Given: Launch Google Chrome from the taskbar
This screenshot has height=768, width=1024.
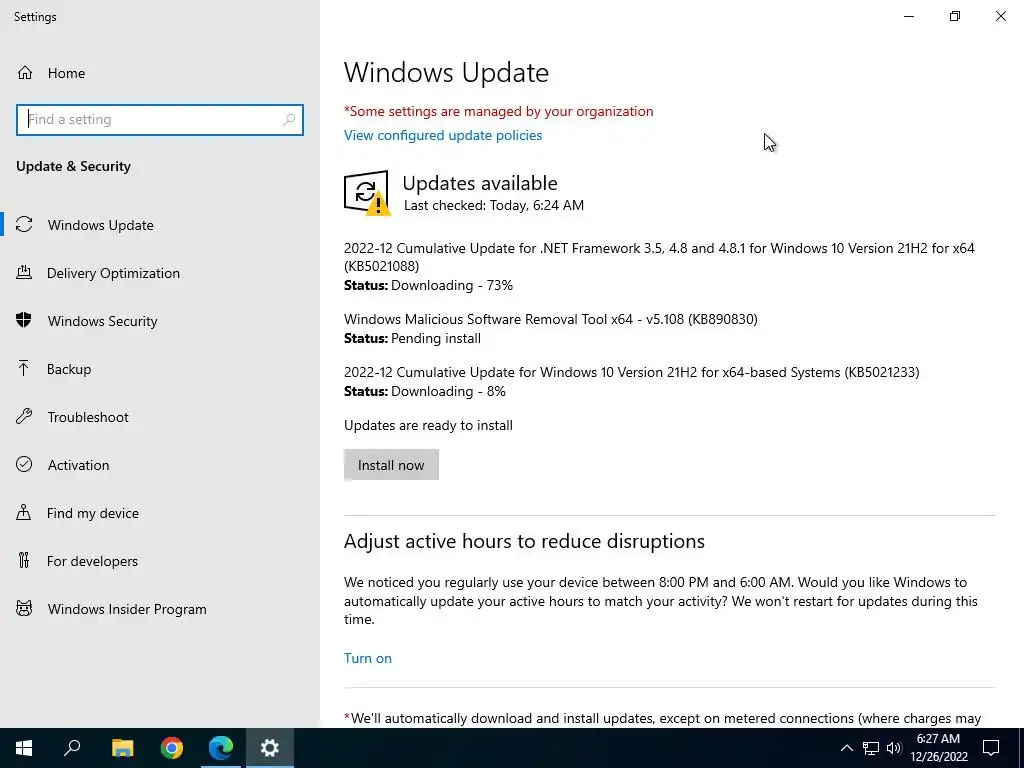Looking at the screenshot, I should tap(172, 748).
